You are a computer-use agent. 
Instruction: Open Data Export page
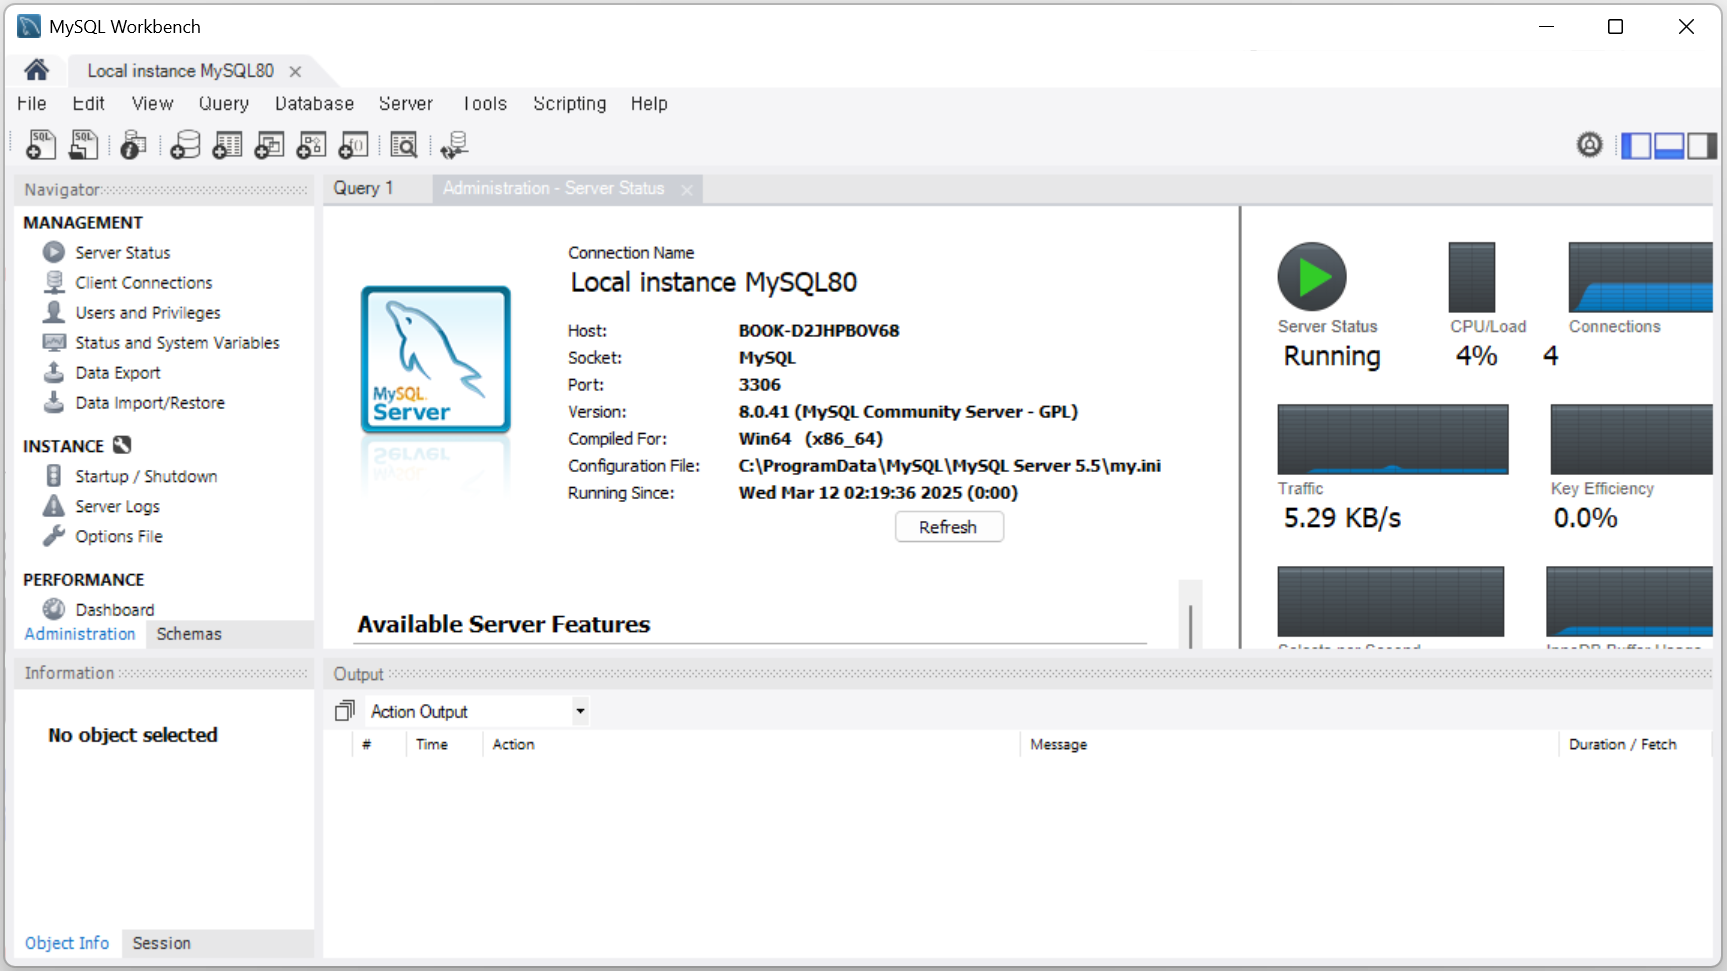pyautogui.click(x=117, y=372)
